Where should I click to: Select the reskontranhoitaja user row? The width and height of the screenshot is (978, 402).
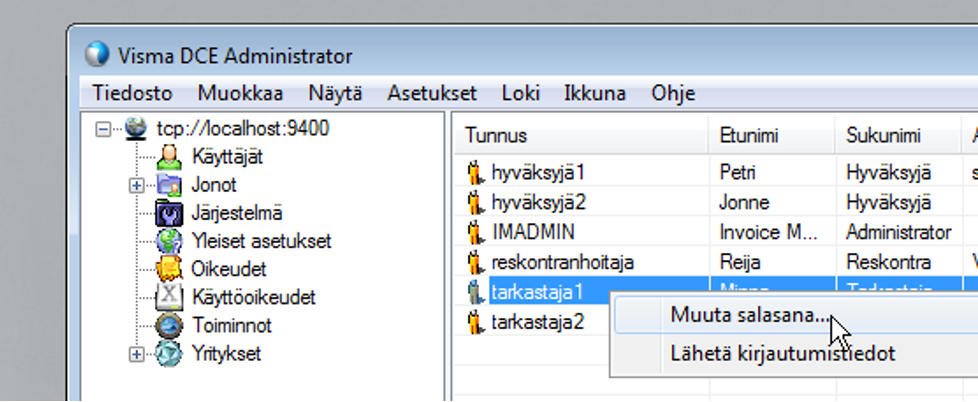click(x=549, y=263)
